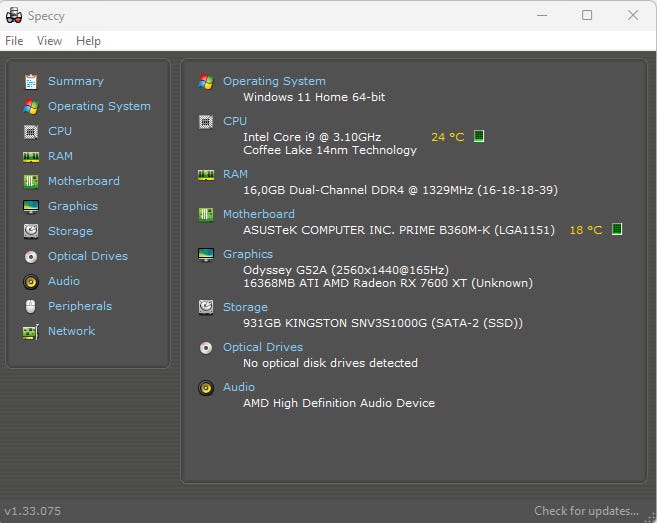
Task: Select Summary in the sidebar
Action: [x=75, y=81]
